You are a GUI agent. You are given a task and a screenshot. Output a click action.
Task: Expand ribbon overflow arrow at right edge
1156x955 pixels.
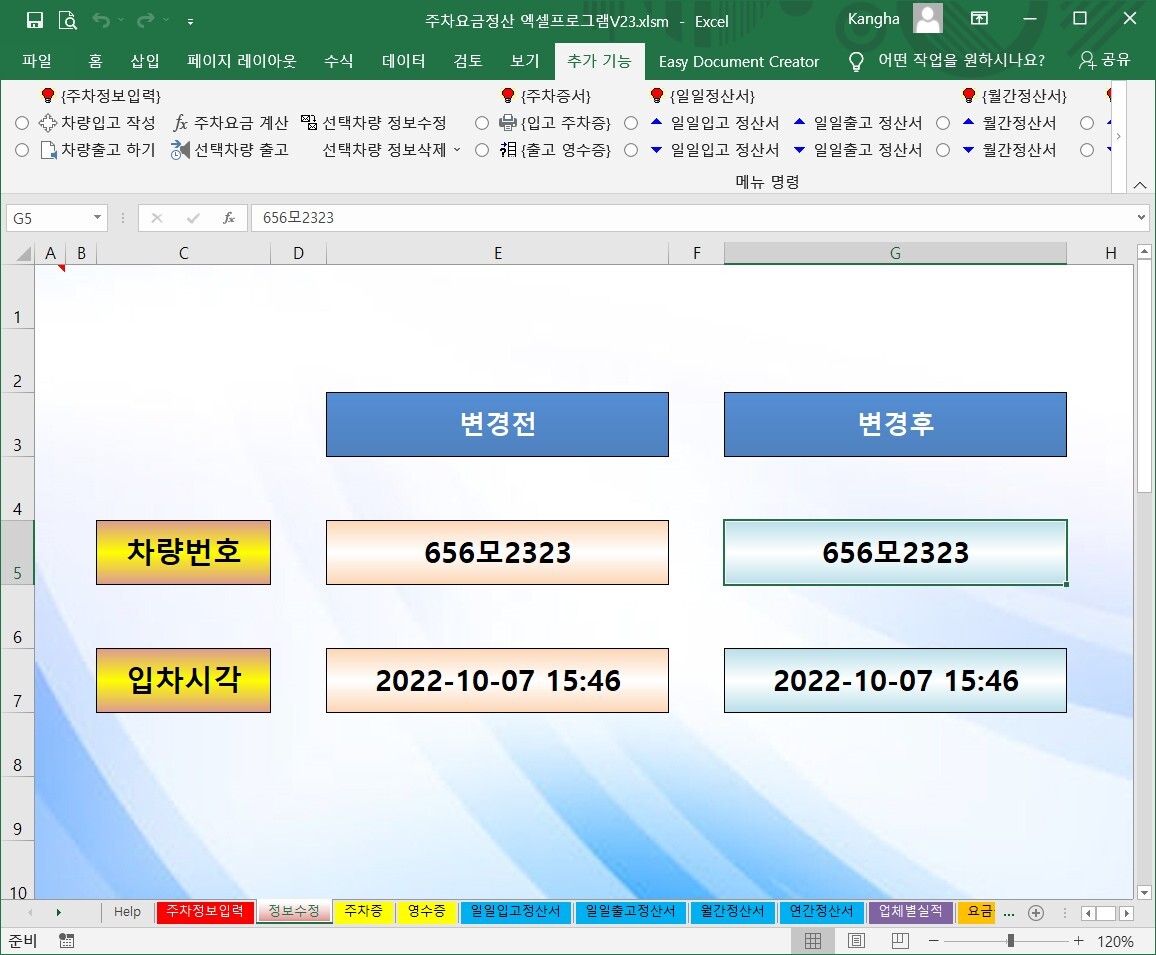coord(1118,136)
